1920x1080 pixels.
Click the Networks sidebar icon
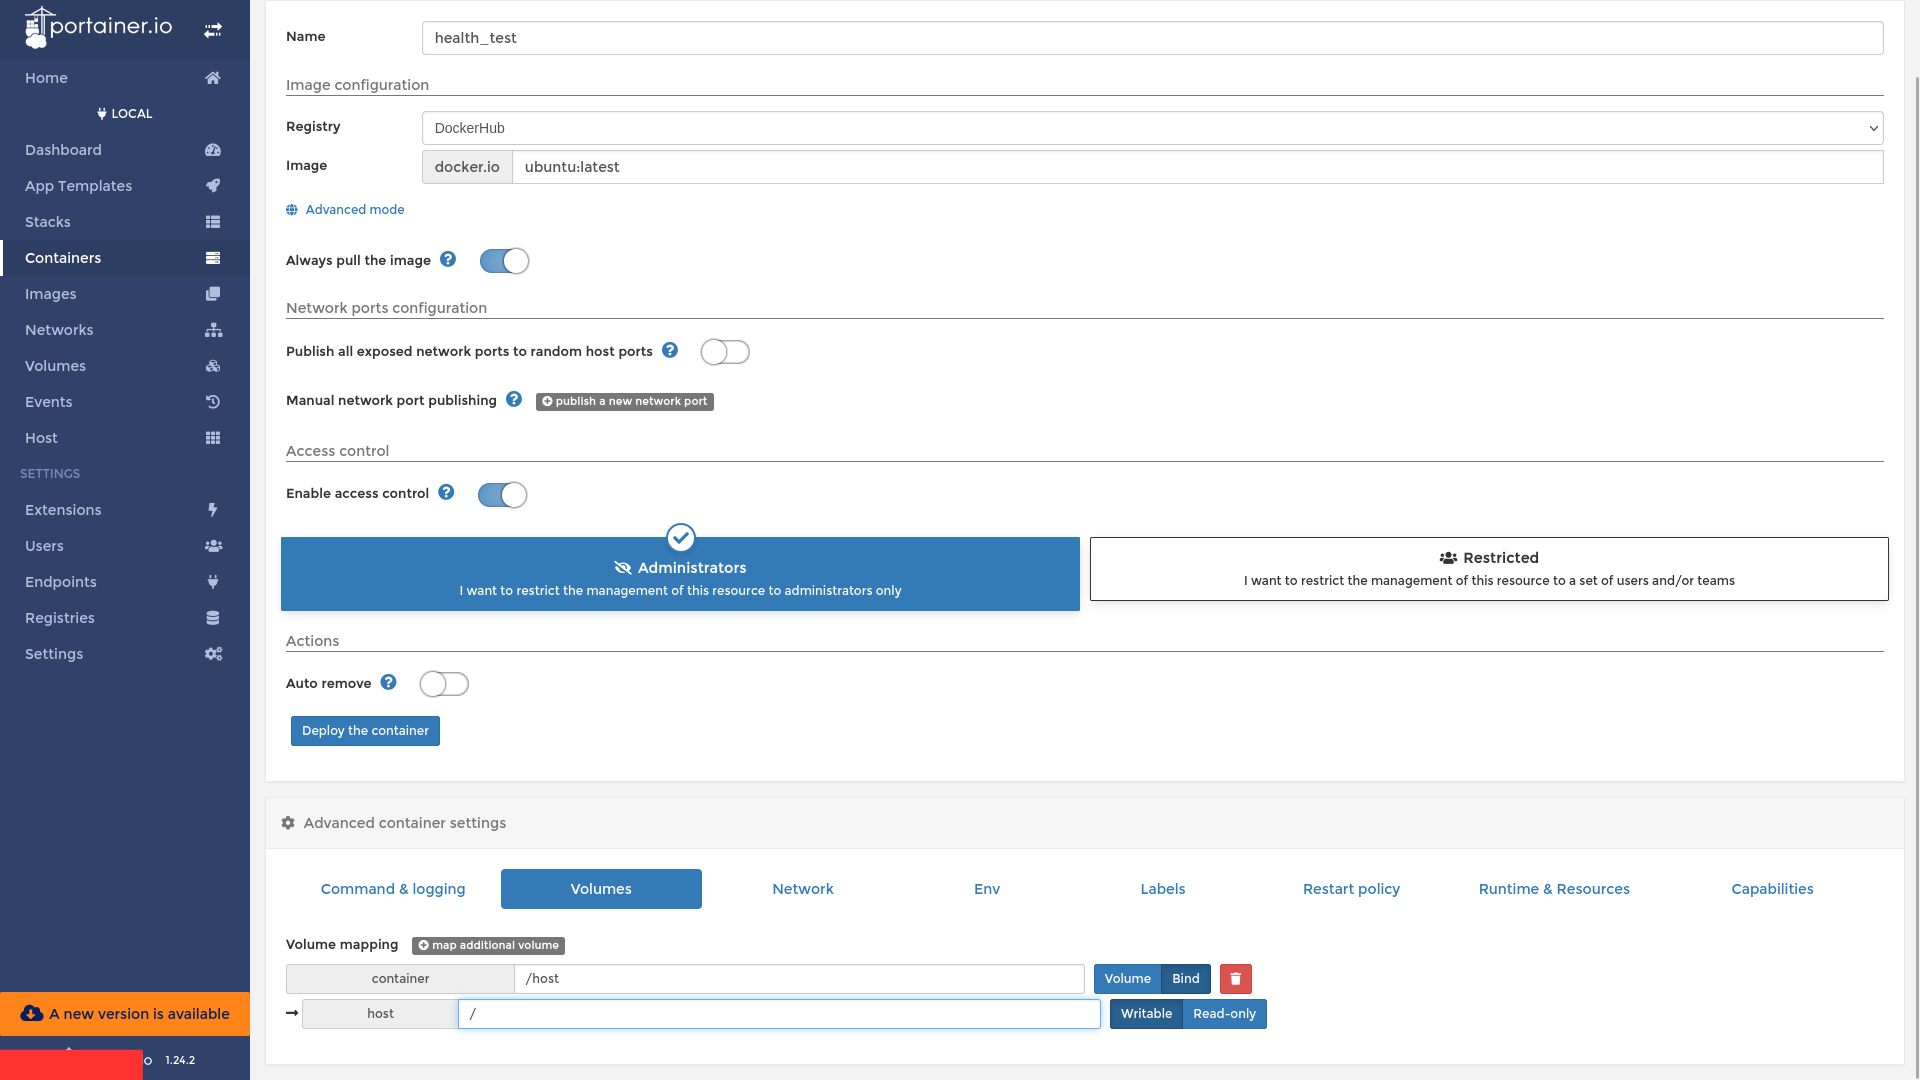[x=214, y=330]
